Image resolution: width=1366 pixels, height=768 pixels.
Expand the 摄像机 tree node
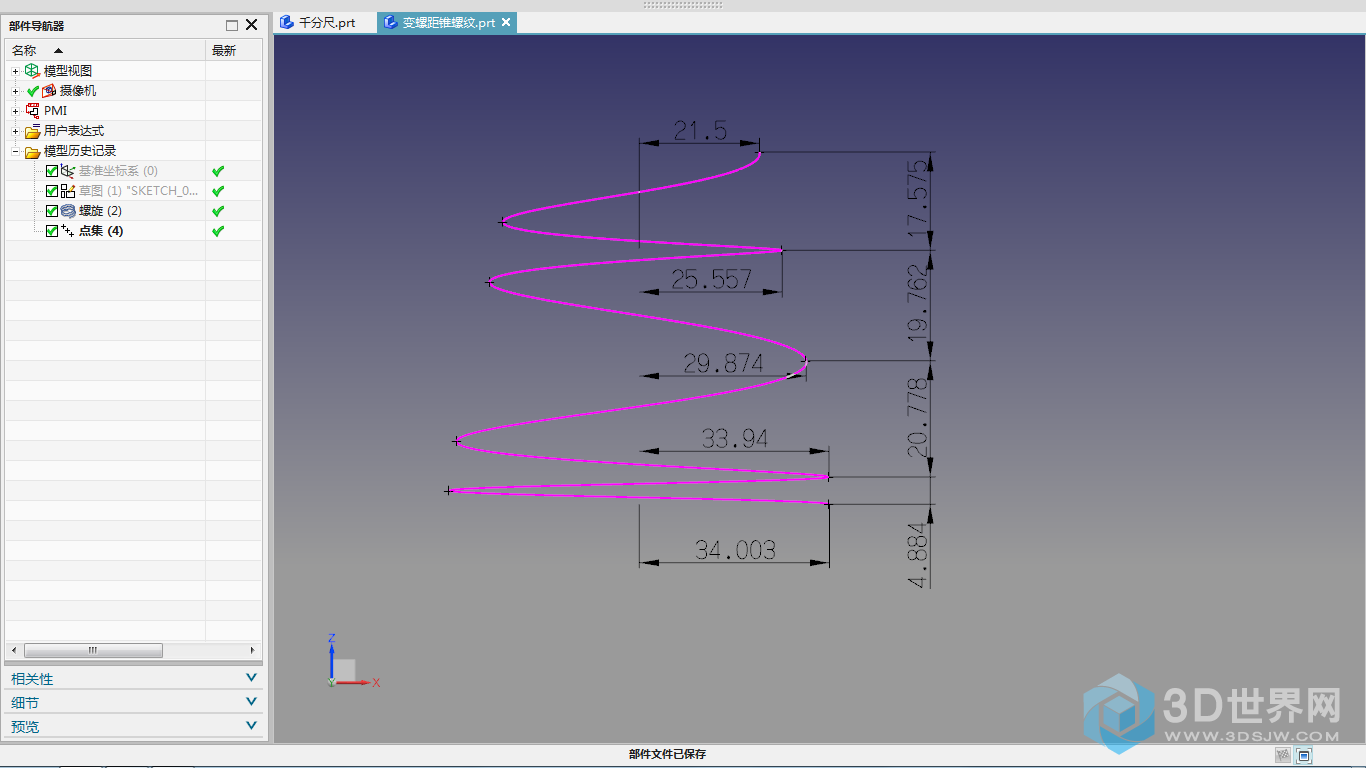tap(16, 91)
